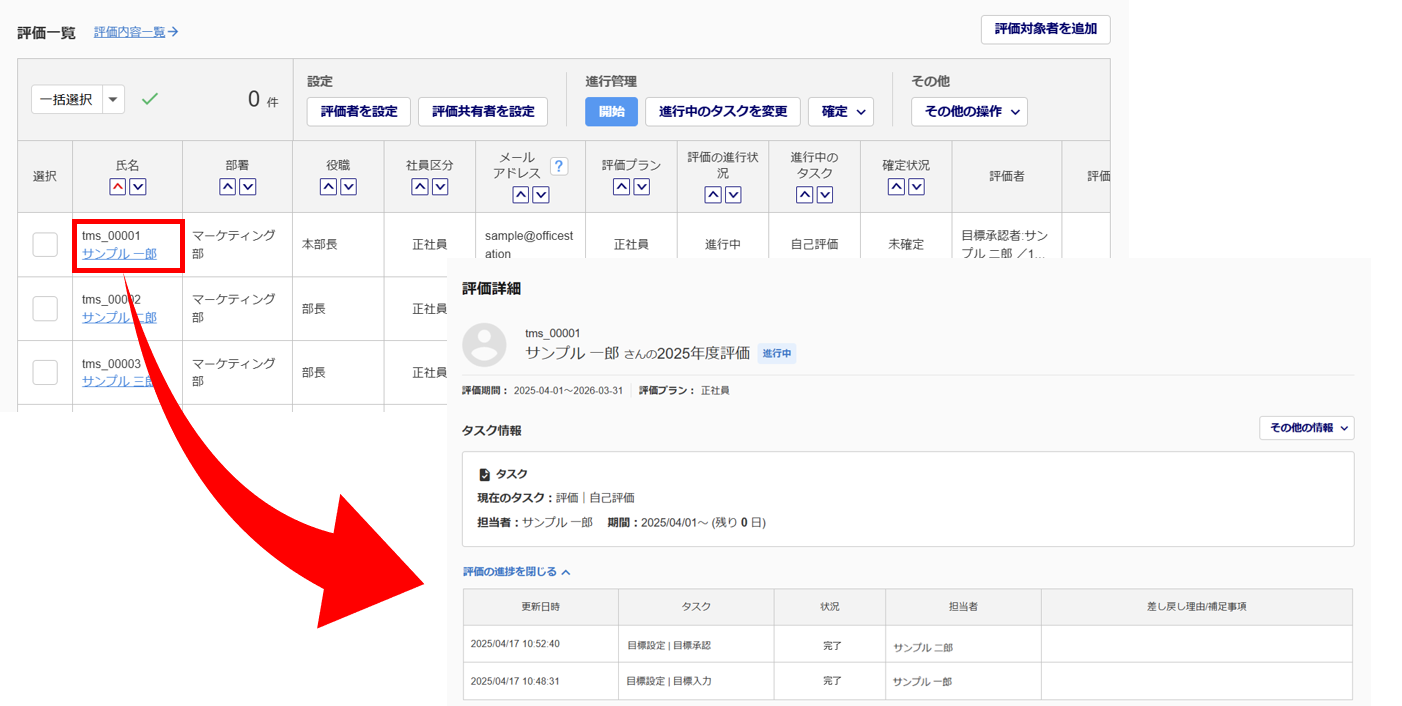Open the 一括選択 dropdown arrow
The width and height of the screenshot is (1402, 706).
(113, 99)
